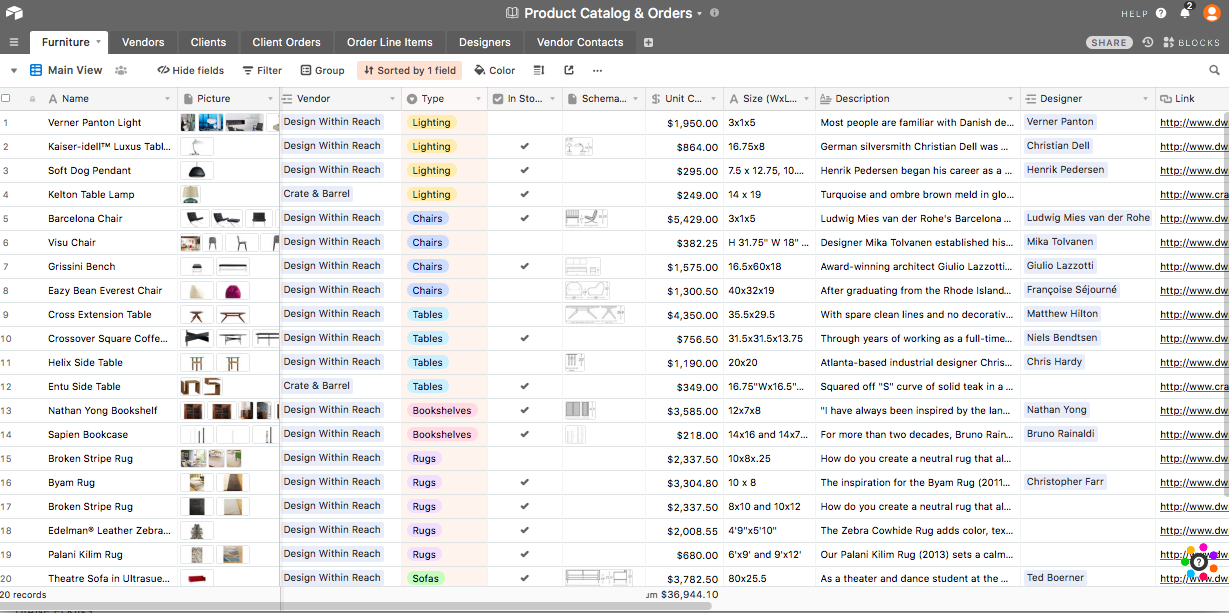Click the Airtable home logo icon
Image resolution: width=1229 pixels, height=613 pixels.
(x=14, y=13)
